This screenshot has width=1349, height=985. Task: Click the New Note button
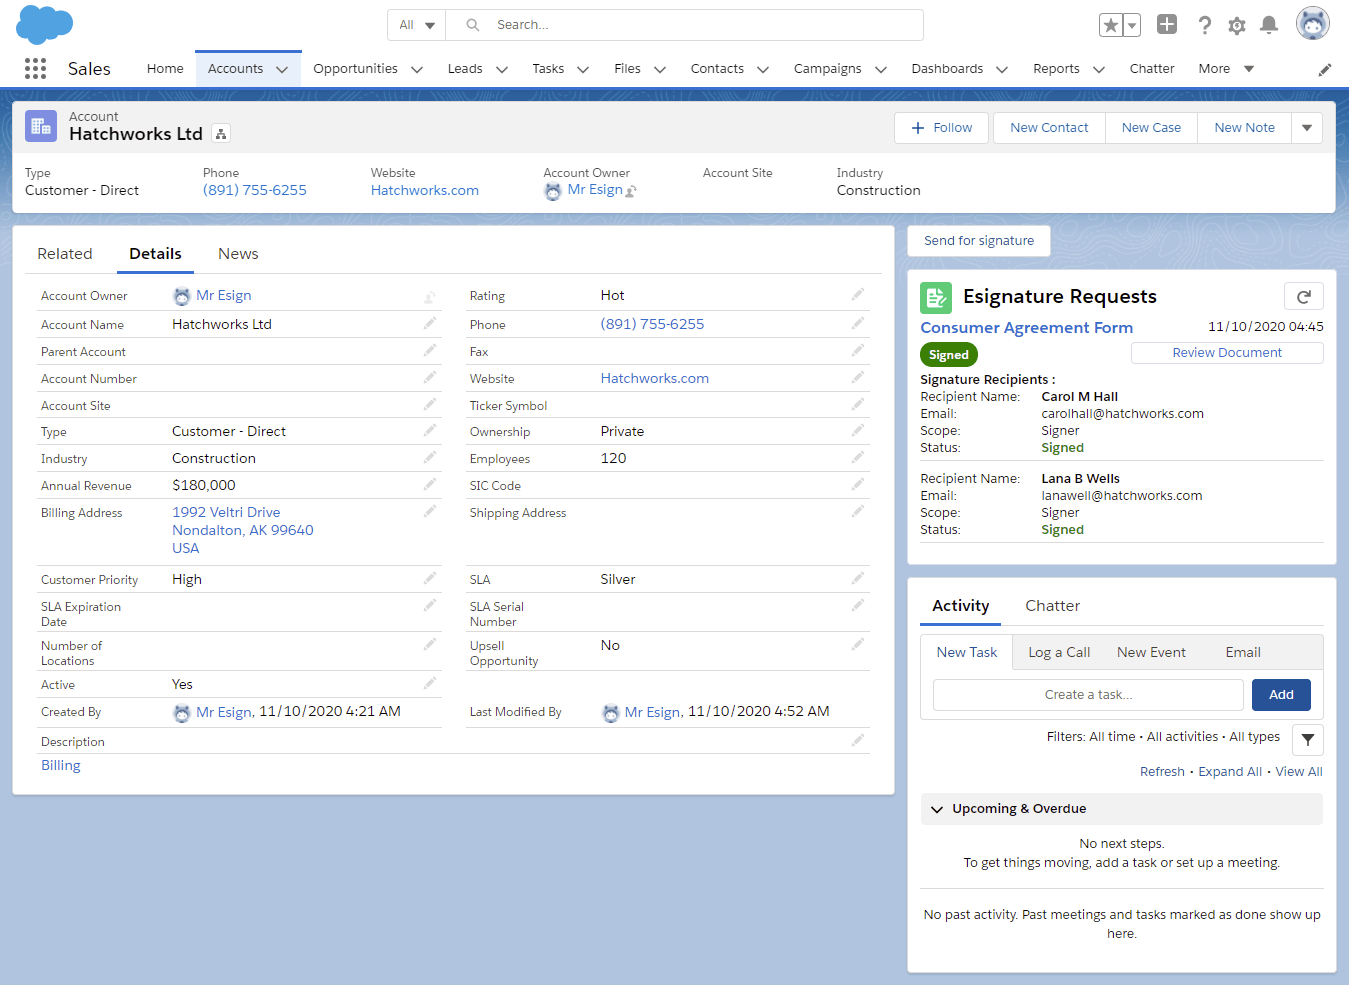[x=1244, y=128]
